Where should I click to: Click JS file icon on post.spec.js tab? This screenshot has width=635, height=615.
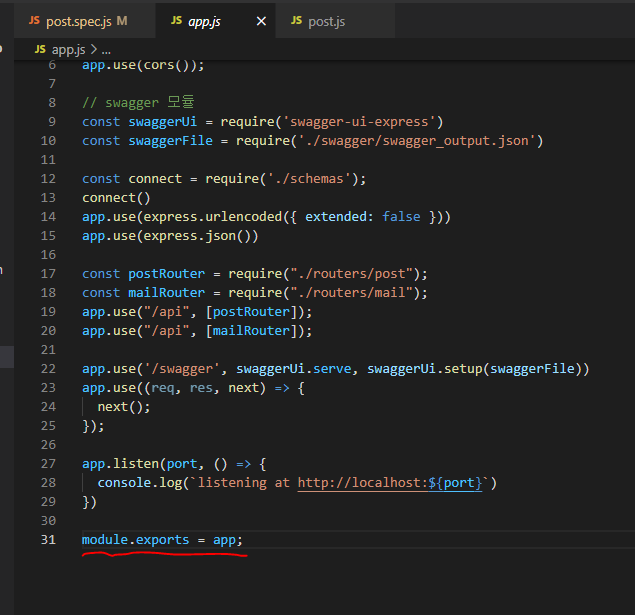[x=34, y=20]
